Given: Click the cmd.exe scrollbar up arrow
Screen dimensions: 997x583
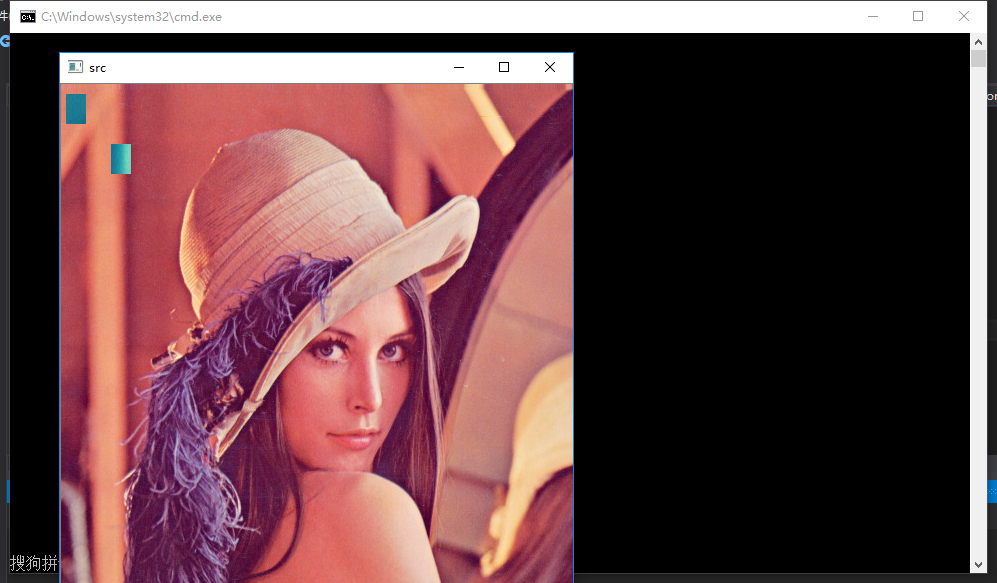Looking at the screenshot, I should (x=979, y=42).
